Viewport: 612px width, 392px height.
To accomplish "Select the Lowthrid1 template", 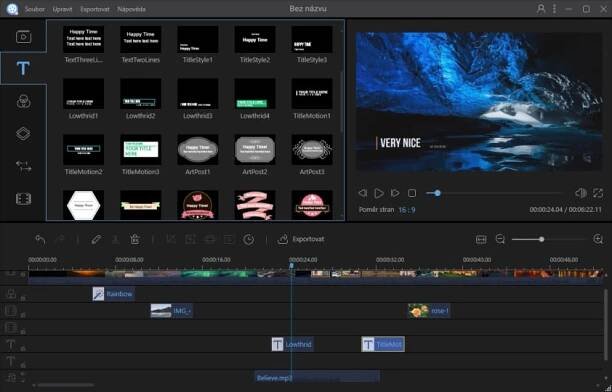I will pos(84,94).
